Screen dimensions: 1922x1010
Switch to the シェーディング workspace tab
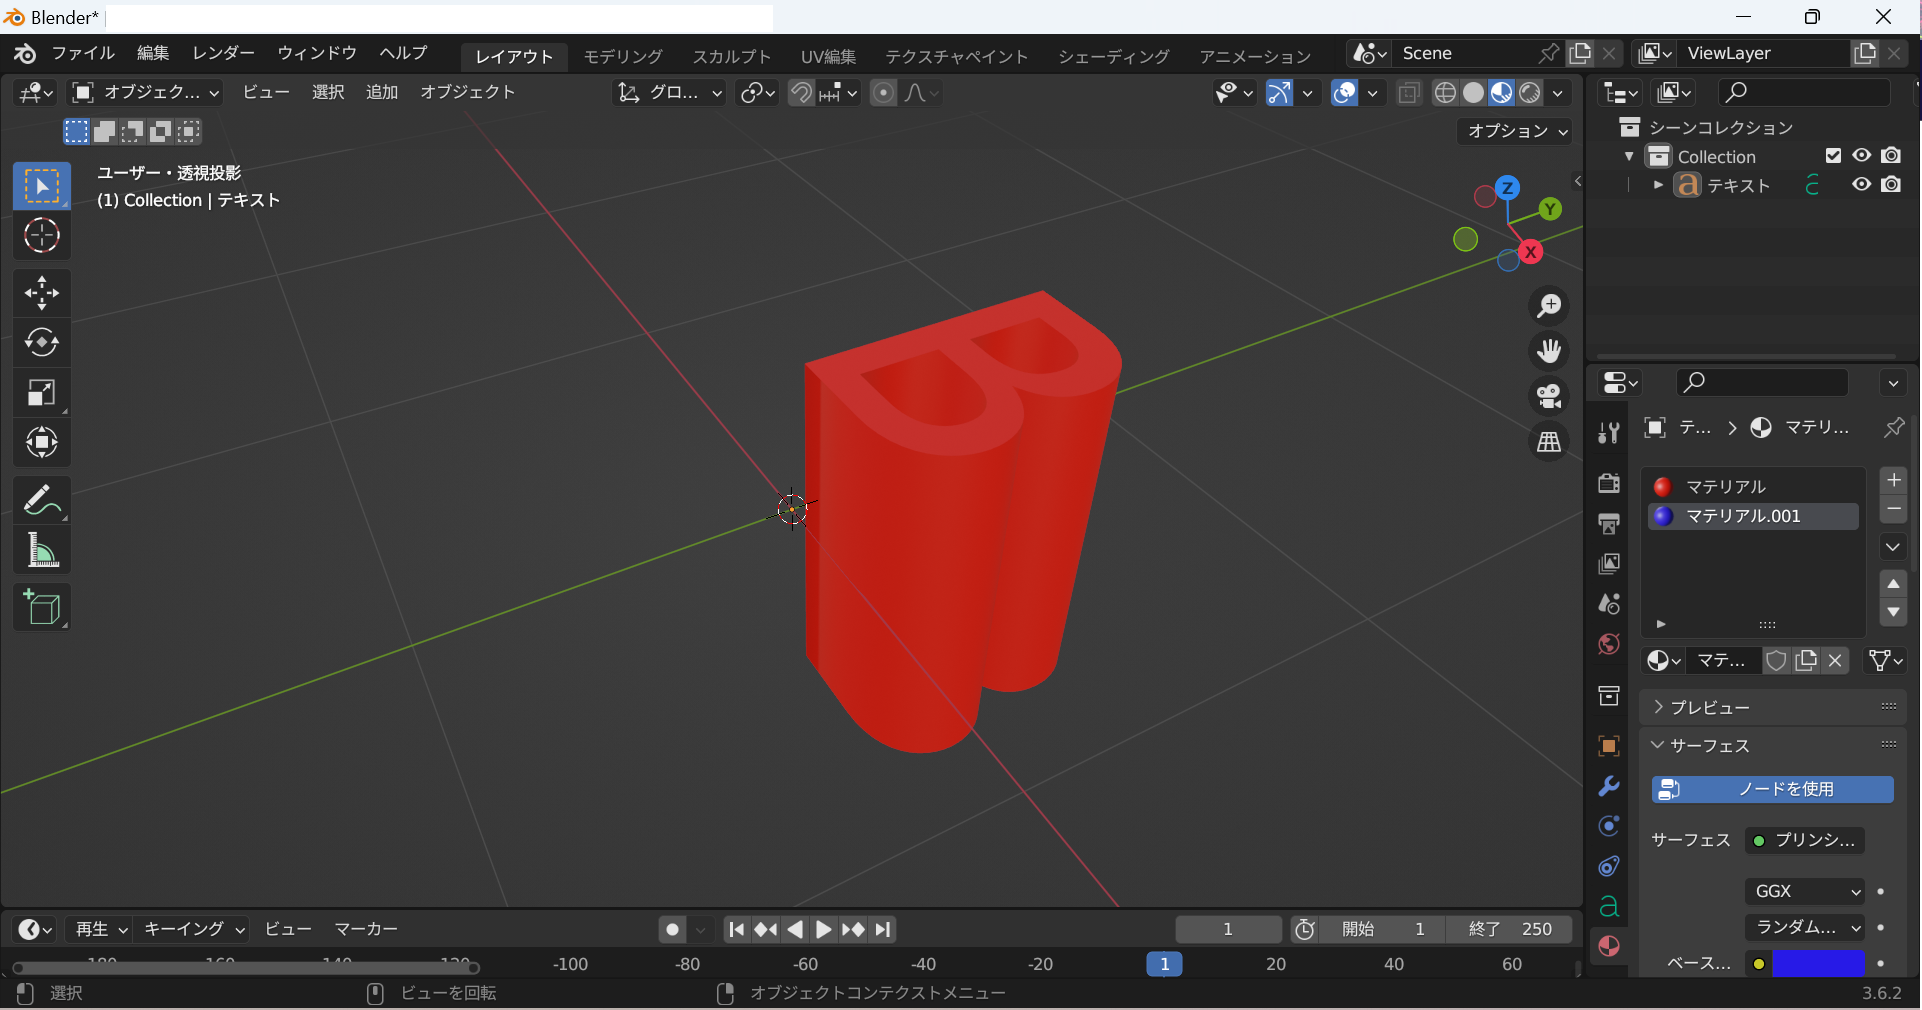click(1114, 56)
